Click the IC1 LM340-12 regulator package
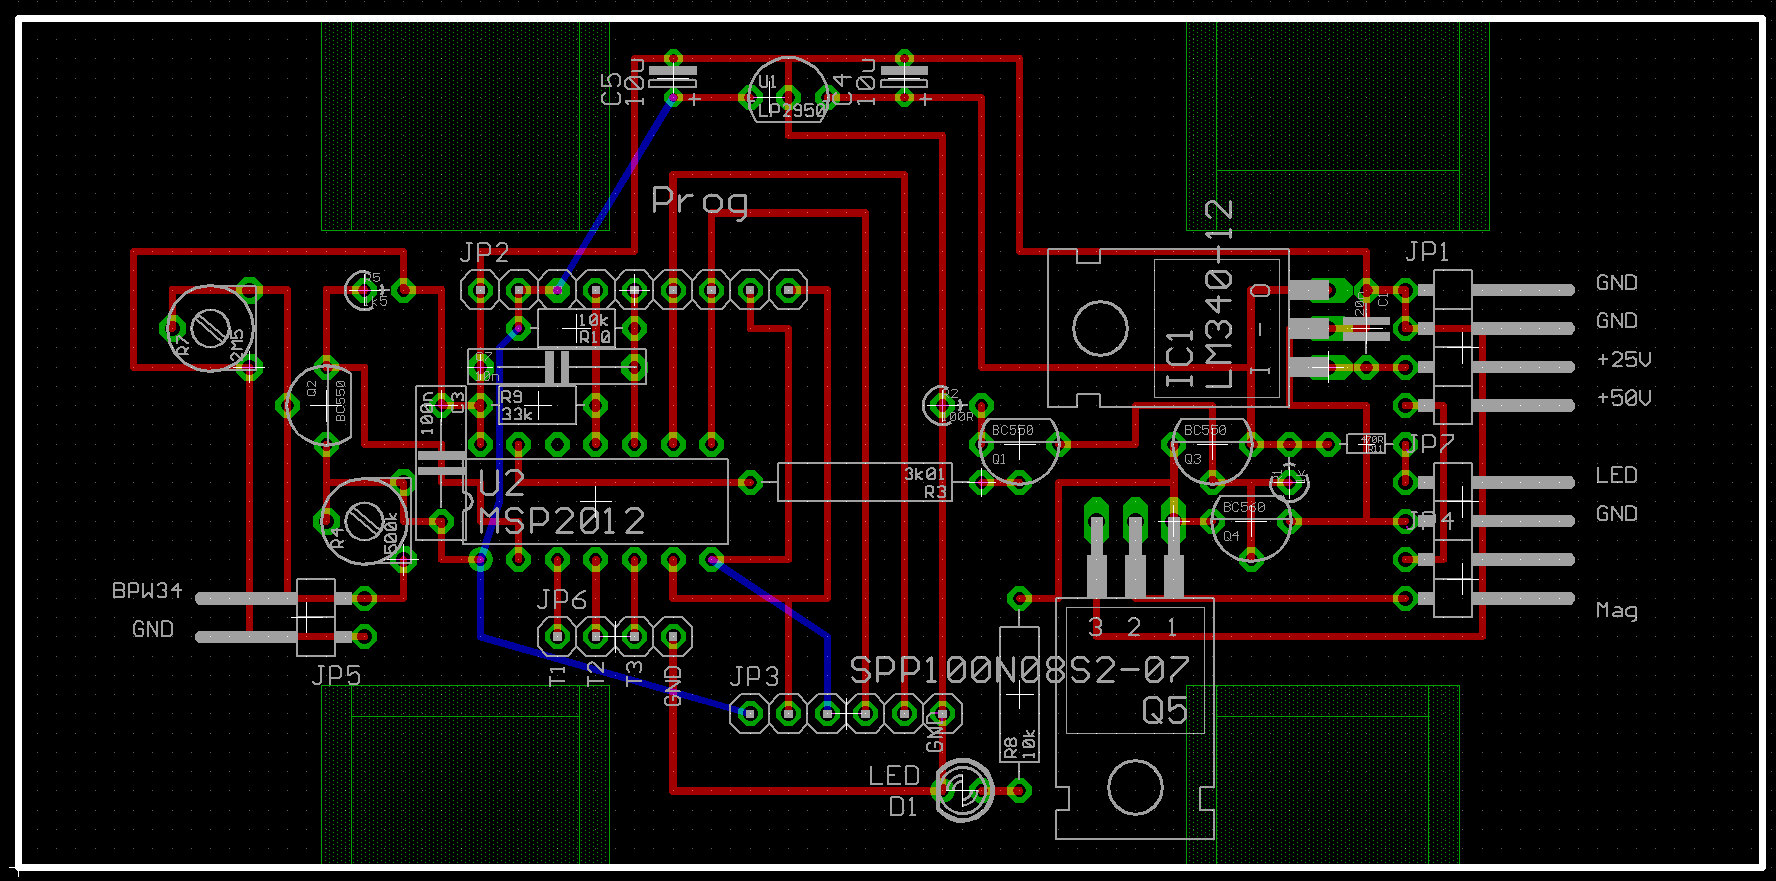This screenshot has width=1776, height=881. pos(1167,328)
